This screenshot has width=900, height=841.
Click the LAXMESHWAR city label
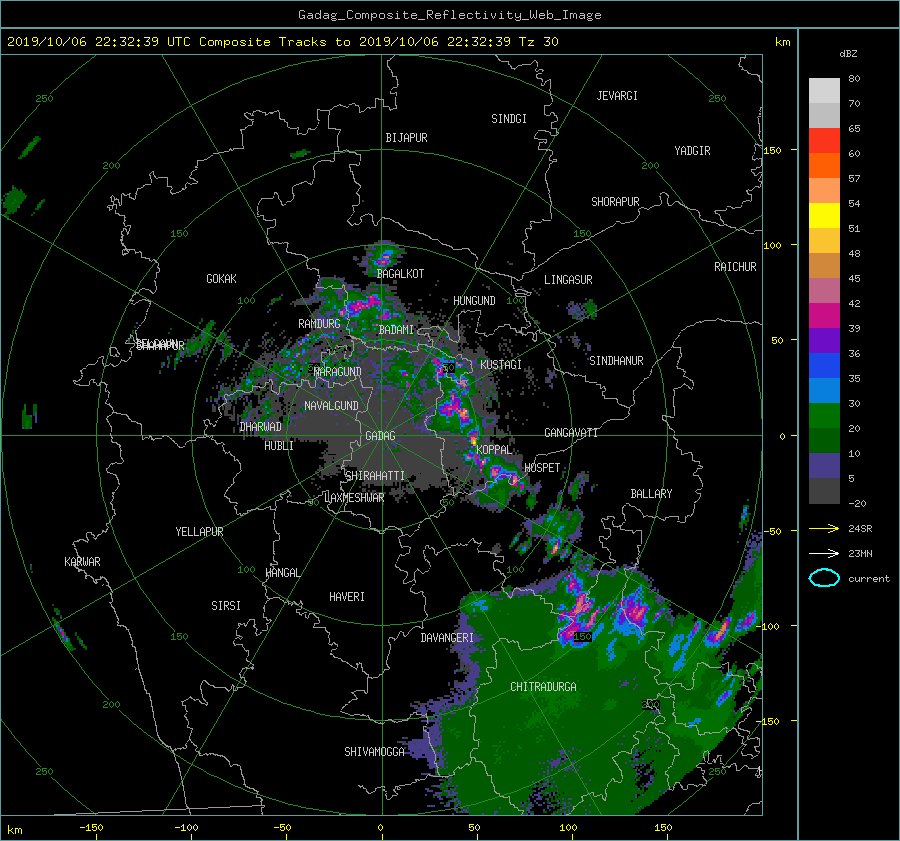pyautogui.click(x=354, y=498)
